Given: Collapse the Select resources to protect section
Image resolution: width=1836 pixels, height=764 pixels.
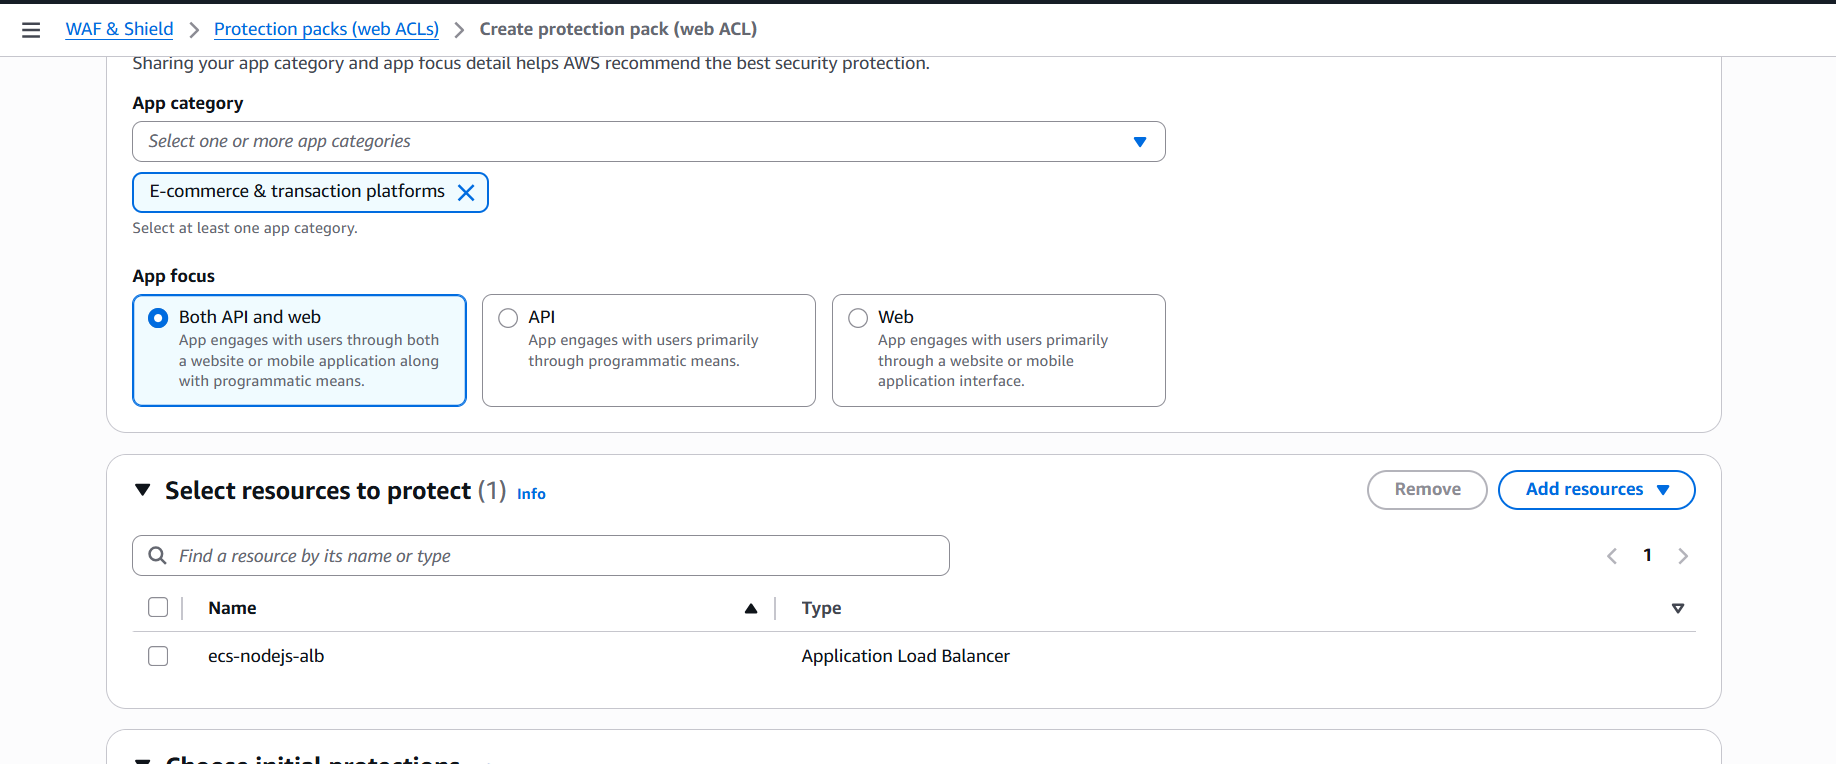Looking at the screenshot, I should coord(142,490).
